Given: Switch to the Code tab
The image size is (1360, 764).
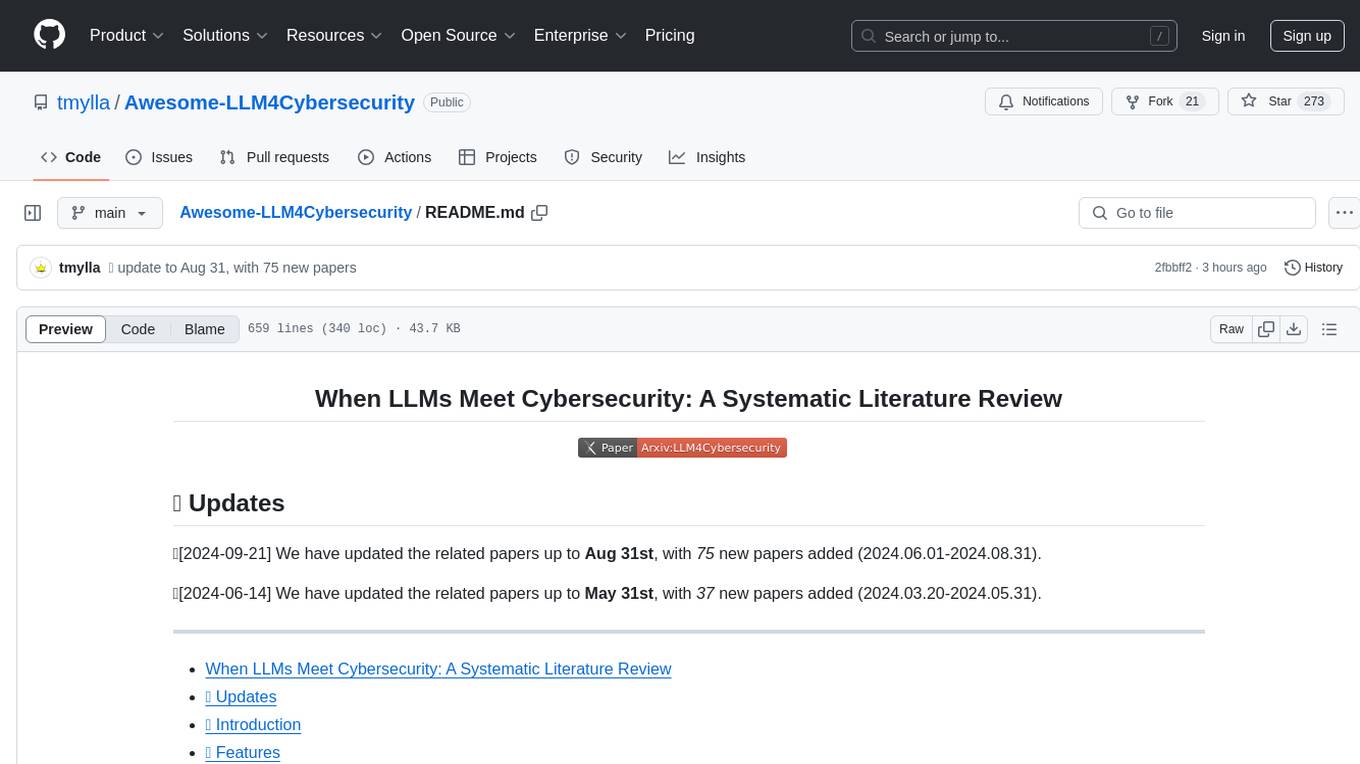Looking at the screenshot, I should pyautogui.click(x=70, y=157).
